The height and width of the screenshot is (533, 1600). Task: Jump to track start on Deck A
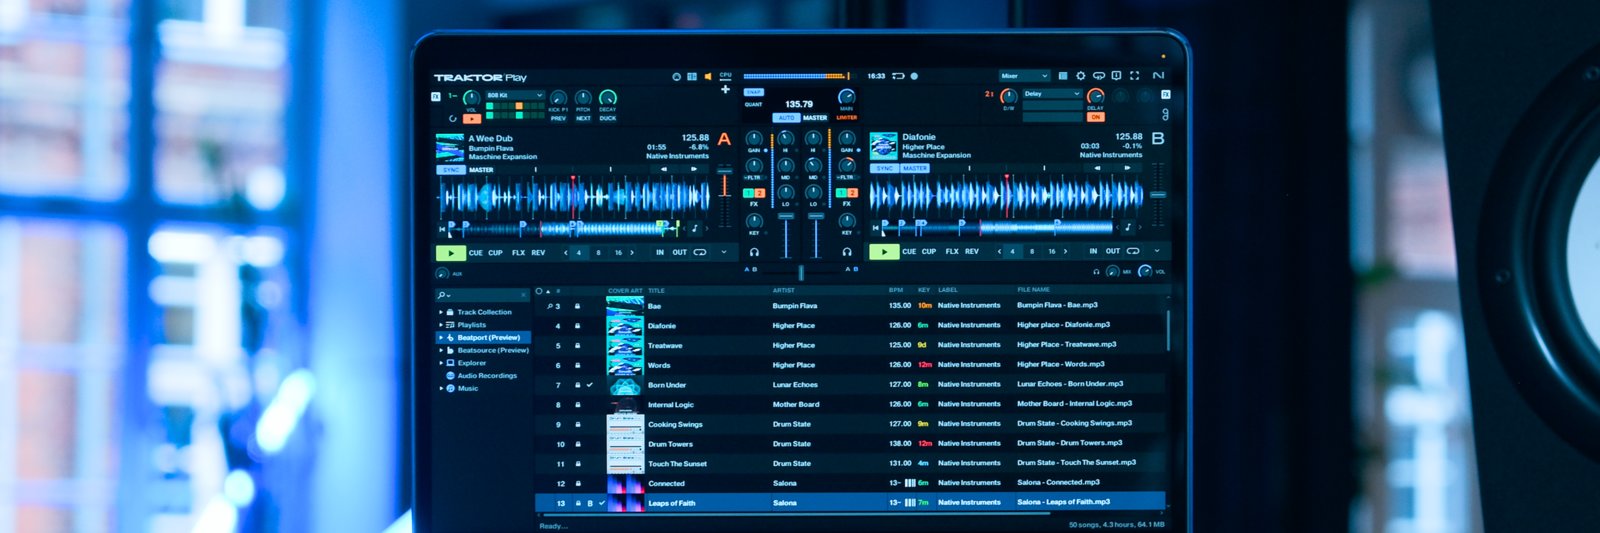442,229
